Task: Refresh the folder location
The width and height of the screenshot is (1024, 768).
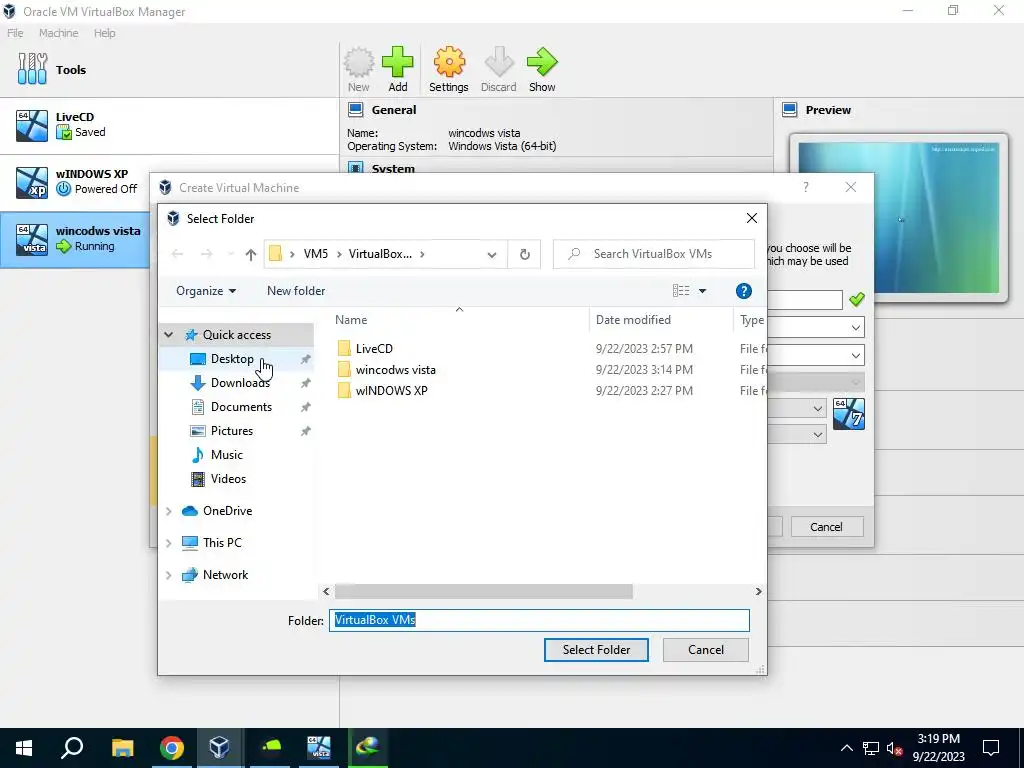Action: [524, 254]
